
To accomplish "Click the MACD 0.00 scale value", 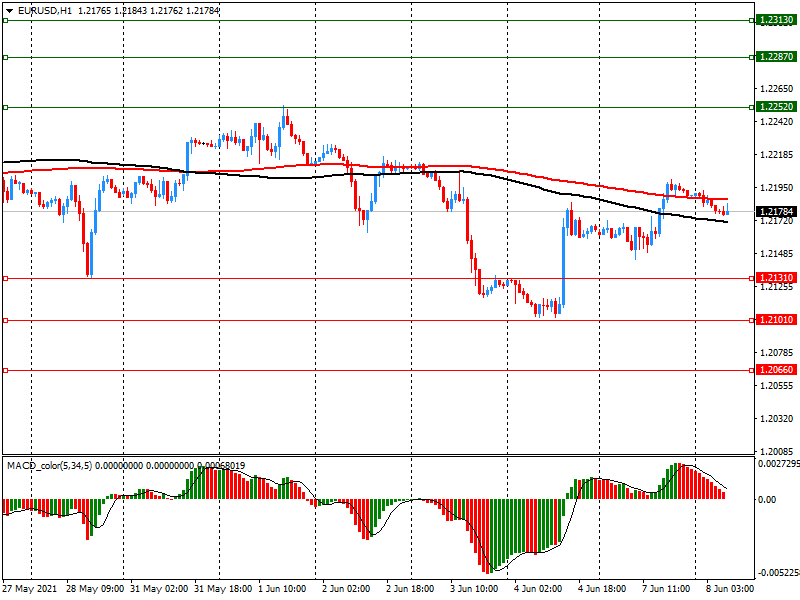I will click(768, 499).
